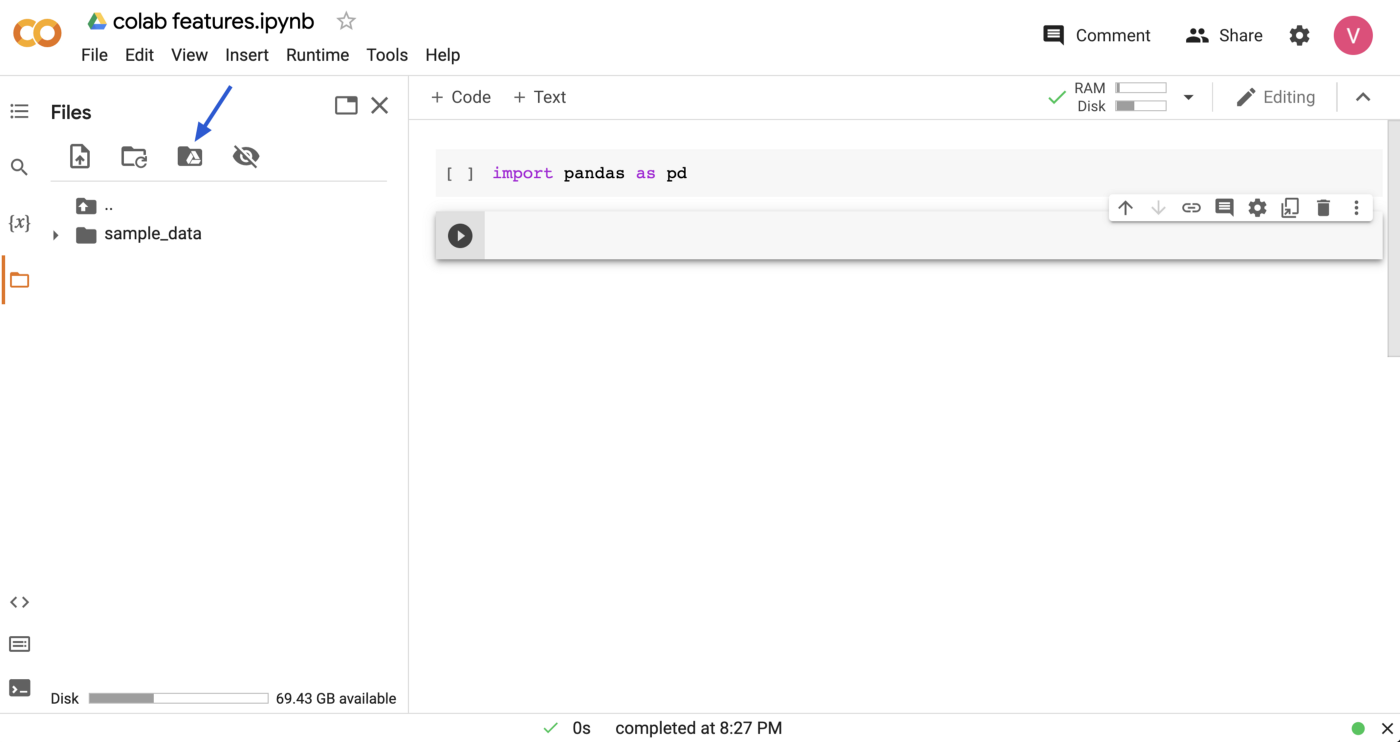Click the sidebar Disk usage bar

[178, 699]
